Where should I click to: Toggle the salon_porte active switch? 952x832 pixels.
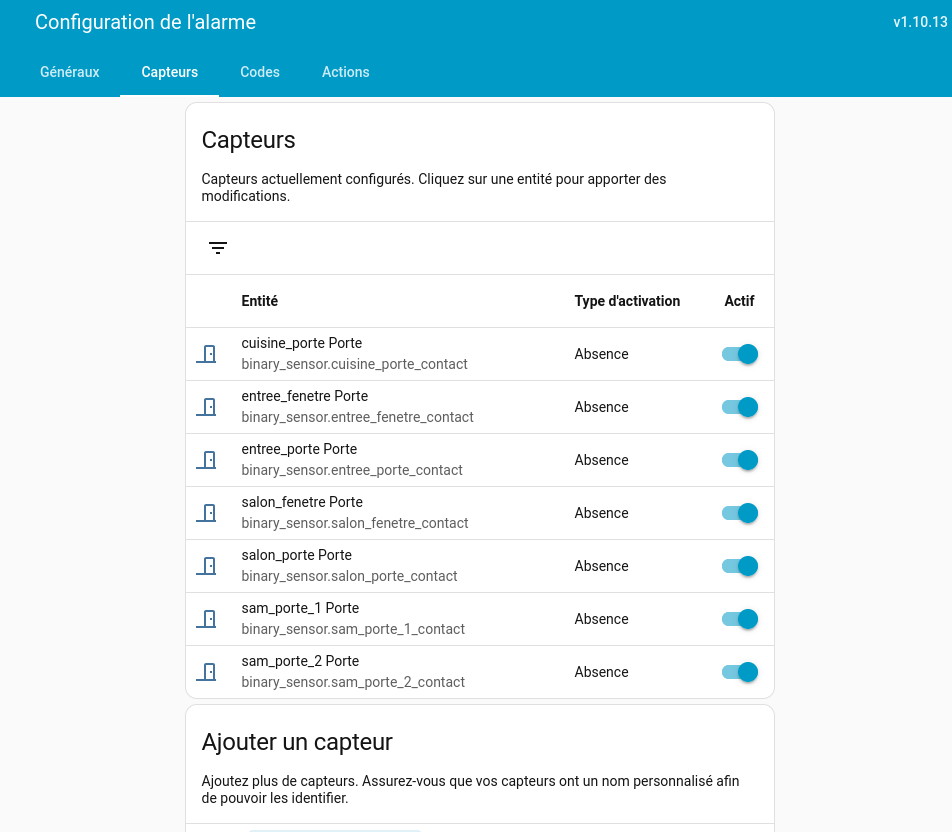click(739, 565)
